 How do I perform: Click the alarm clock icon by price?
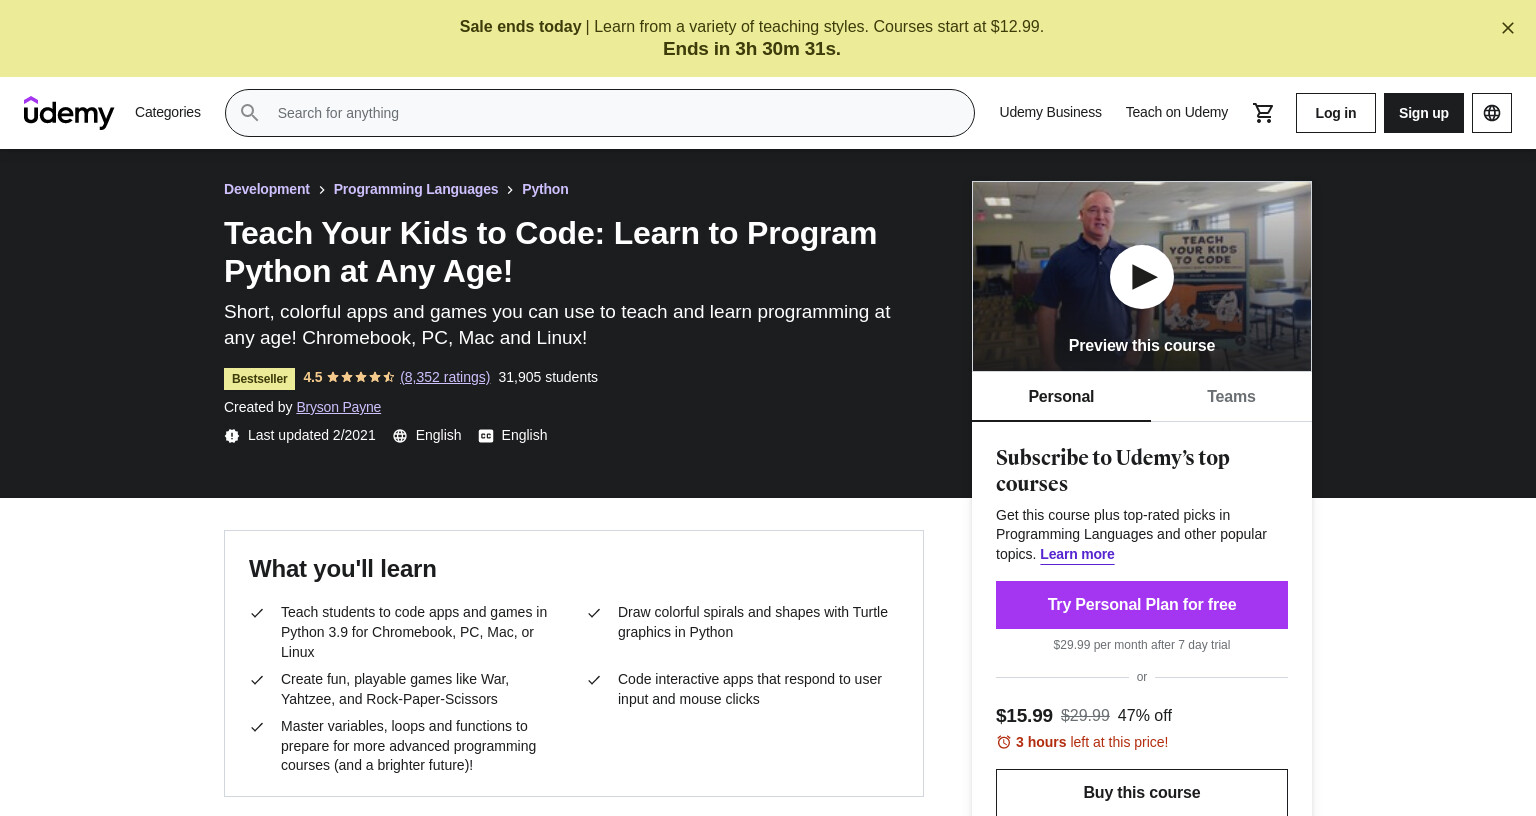click(x=1004, y=742)
